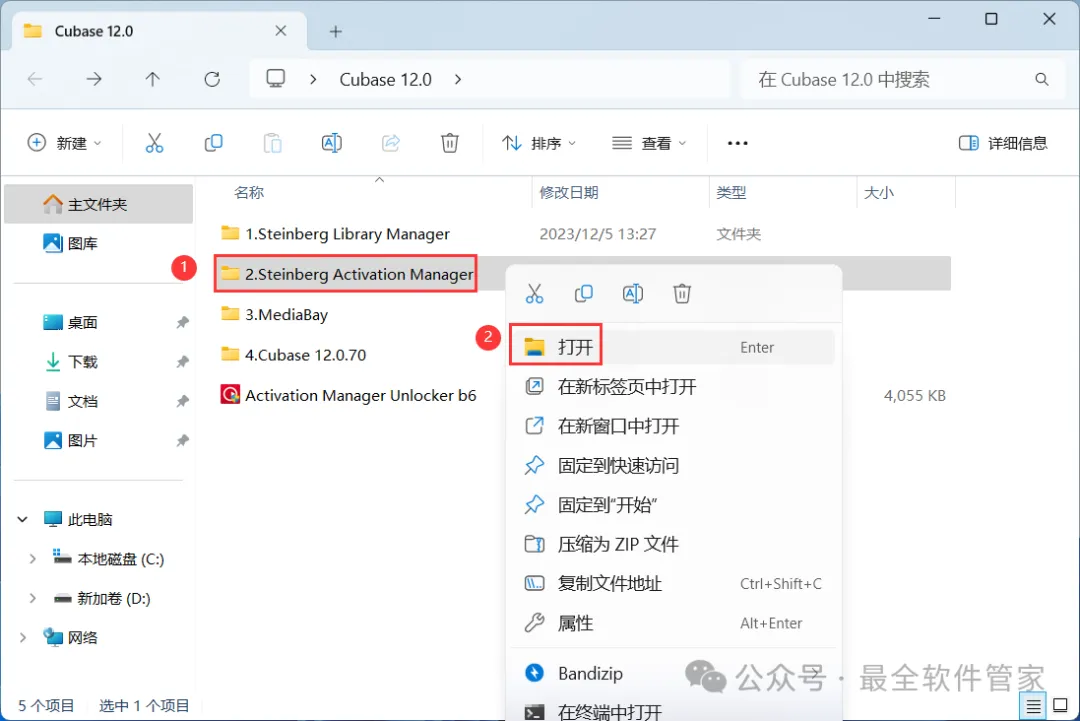This screenshot has width=1080, height=721.
Task: Open the 新建 dropdown
Action: coord(65,143)
